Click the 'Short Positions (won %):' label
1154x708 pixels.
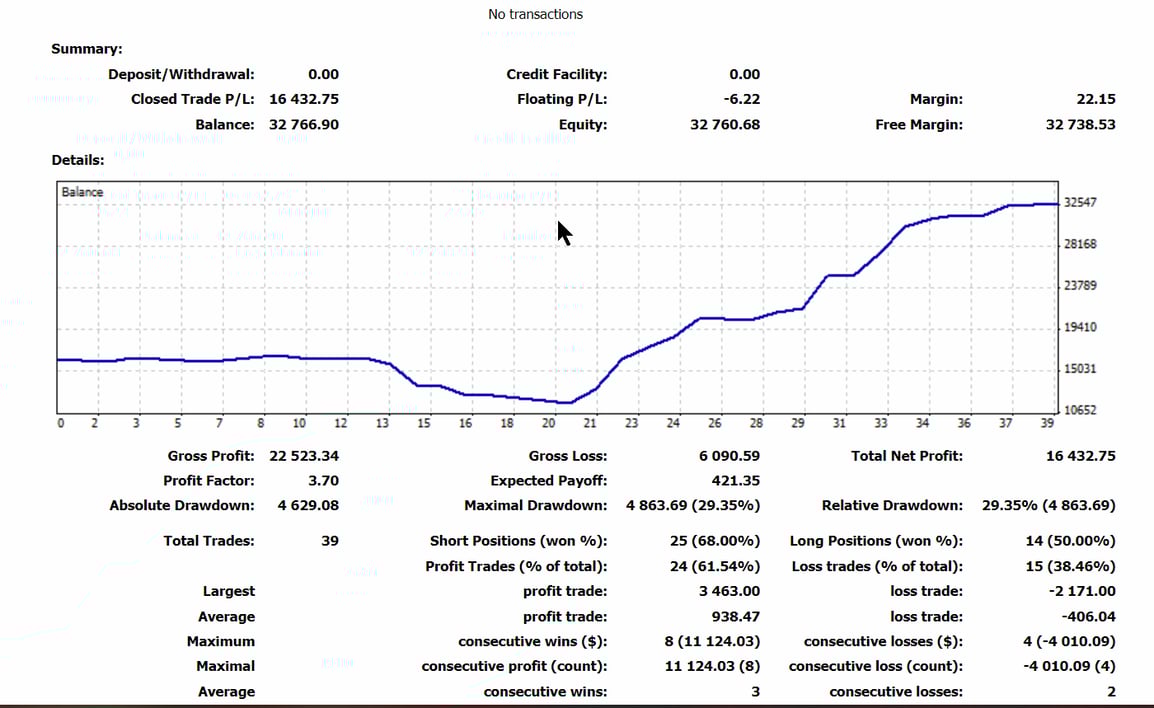coord(518,541)
